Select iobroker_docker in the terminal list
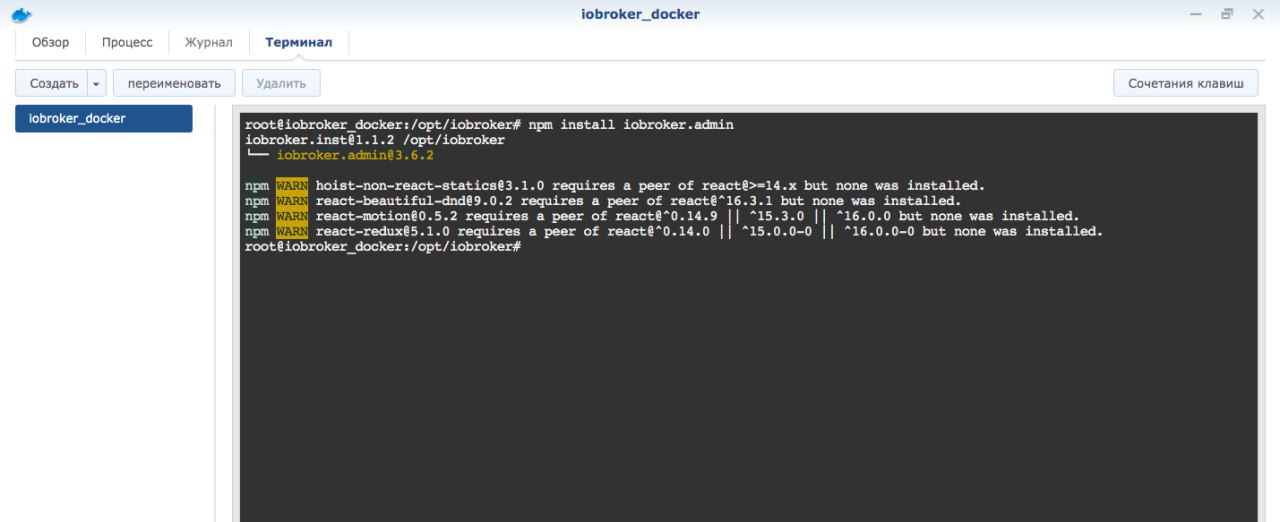This screenshot has width=1280, height=522. [x=104, y=118]
